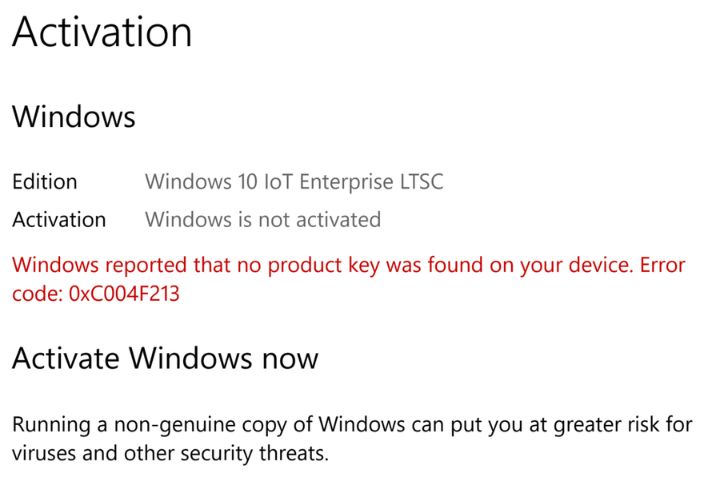The width and height of the screenshot is (720, 485).
Task: Click the word "Error" ending the red line
Action: pos(662,265)
